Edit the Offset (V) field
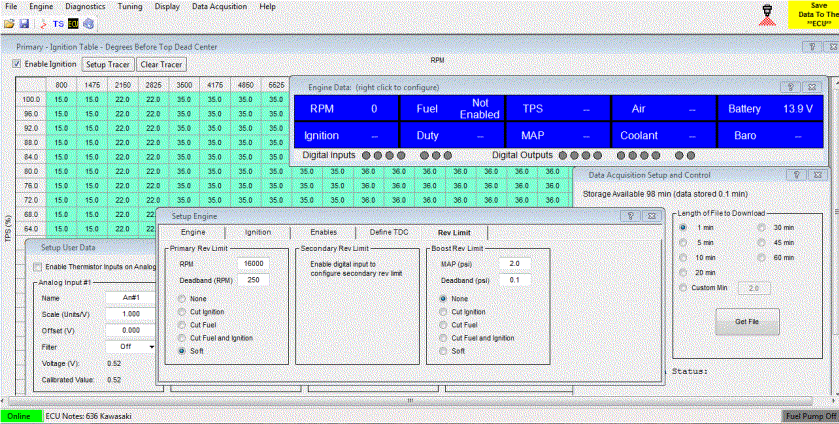839x424 pixels. point(131,330)
